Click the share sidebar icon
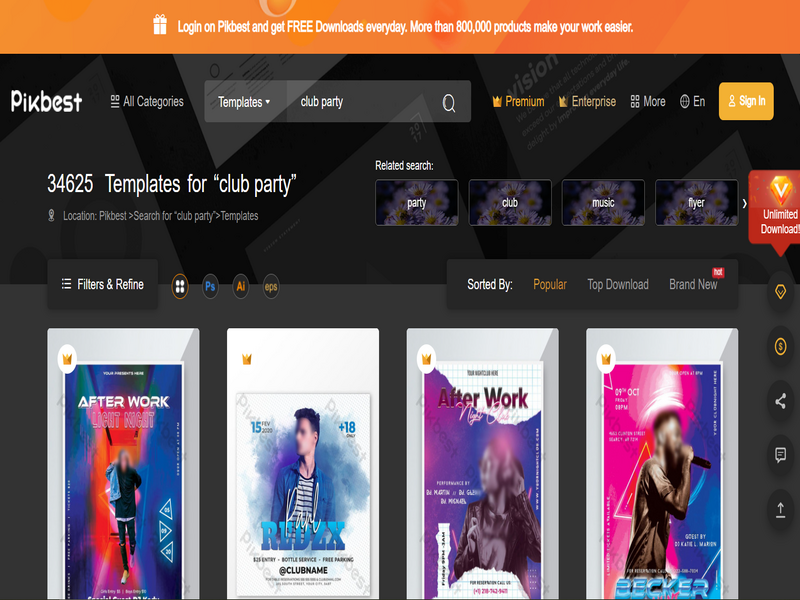The height and width of the screenshot is (600, 800). pos(780,401)
